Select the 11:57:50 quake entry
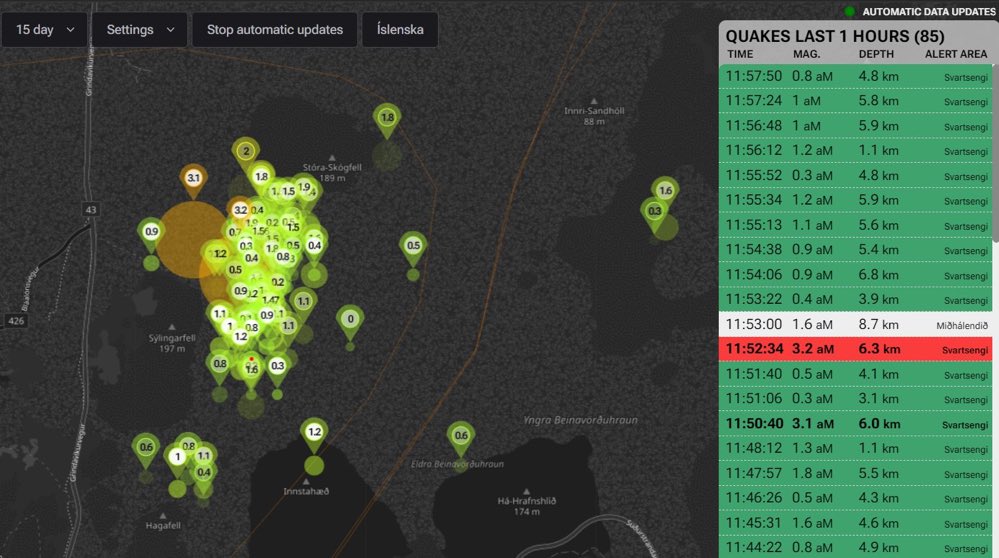The image size is (999, 558). 856,76
